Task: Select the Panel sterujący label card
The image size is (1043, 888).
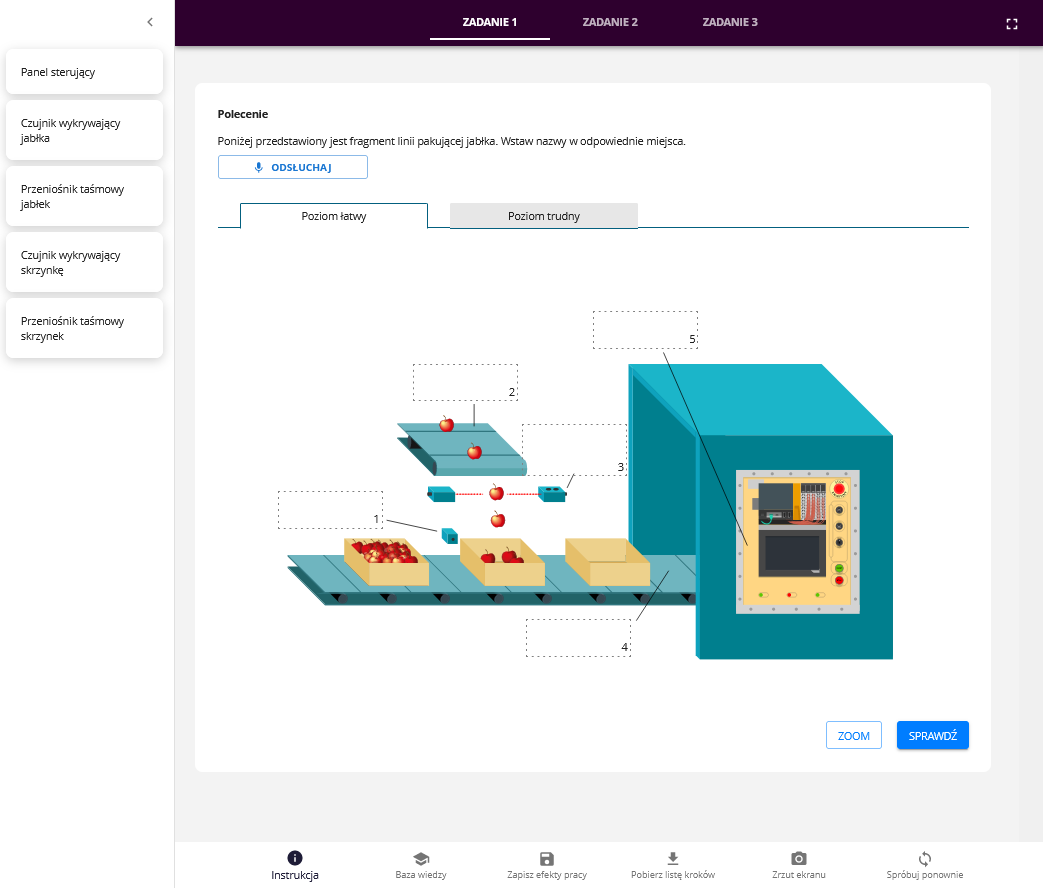Action: (x=84, y=72)
